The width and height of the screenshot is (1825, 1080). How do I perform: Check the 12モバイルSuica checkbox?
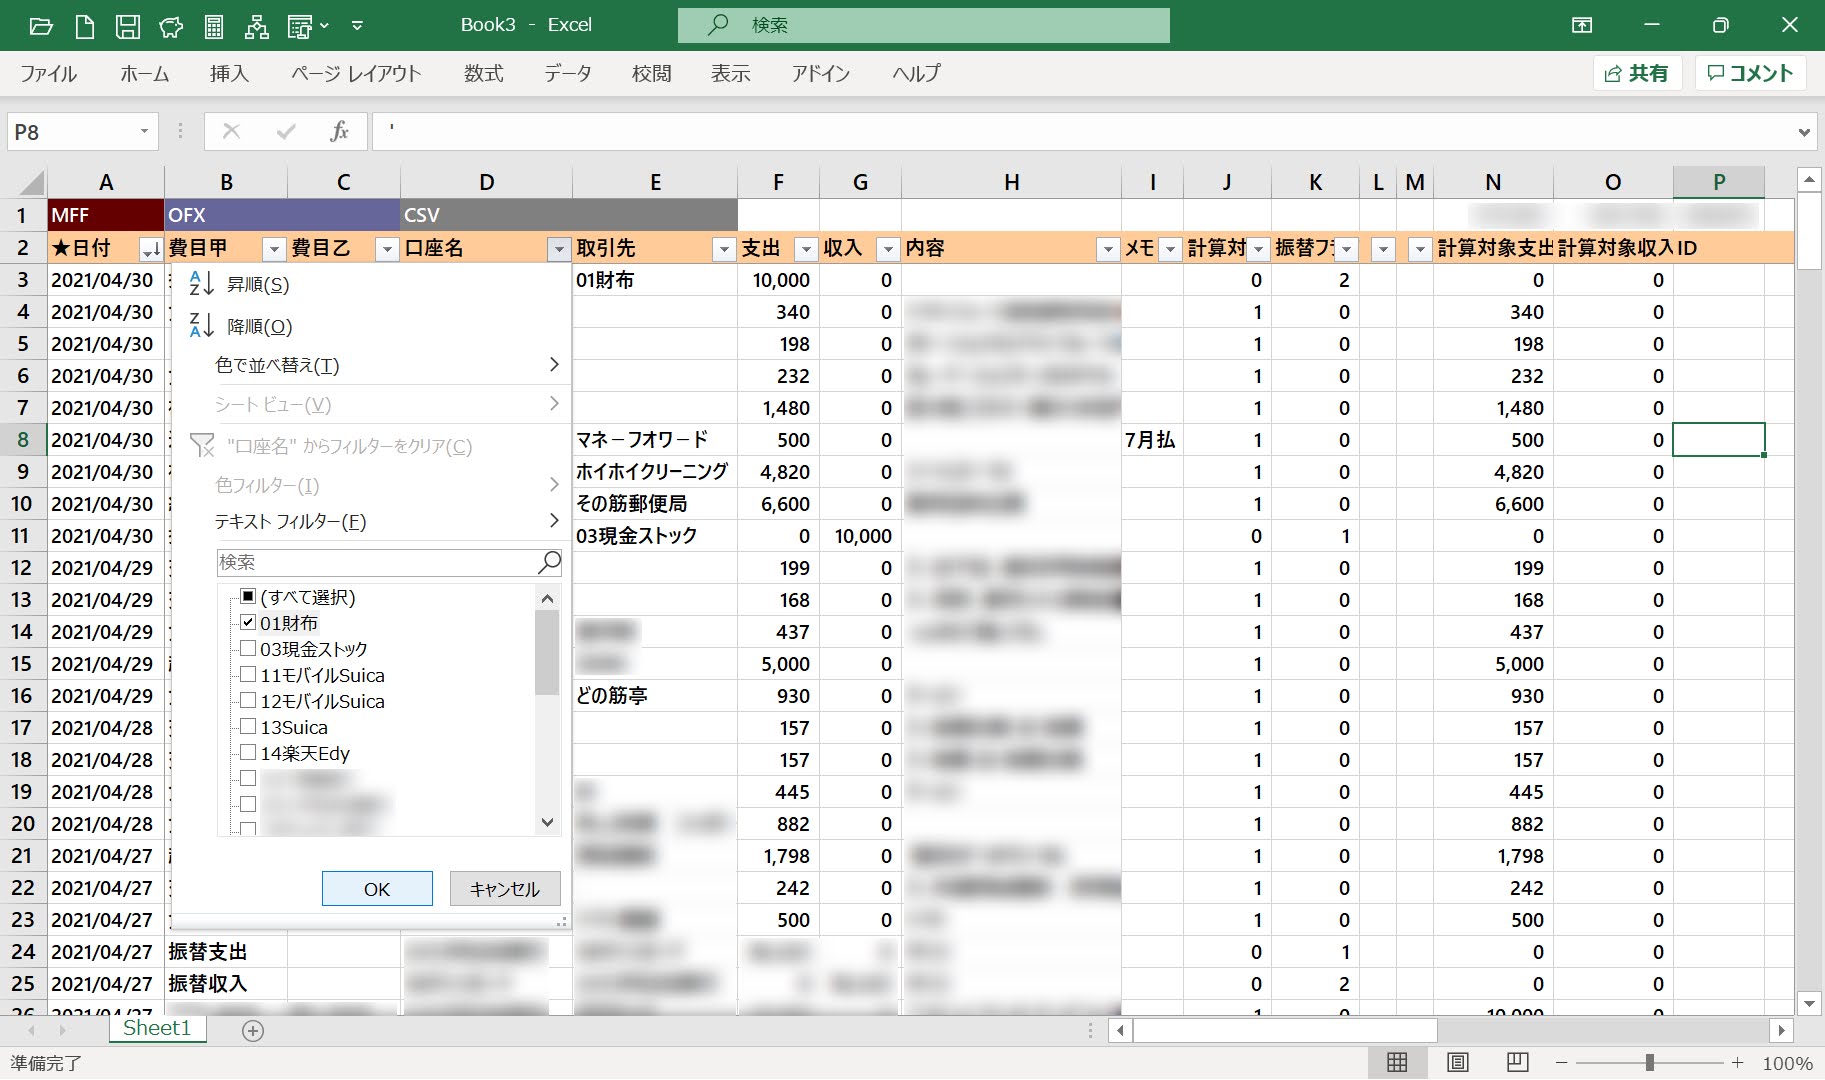(248, 700)
